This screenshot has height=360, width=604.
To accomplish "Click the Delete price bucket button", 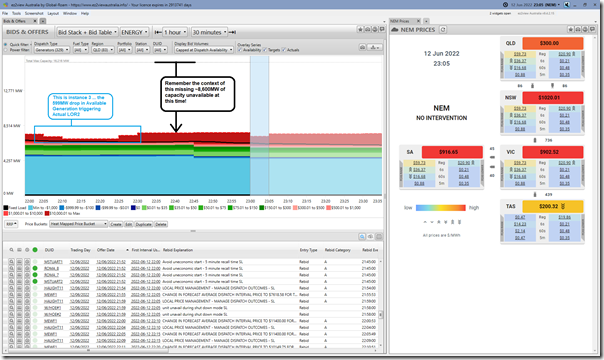I will (161, 224).
